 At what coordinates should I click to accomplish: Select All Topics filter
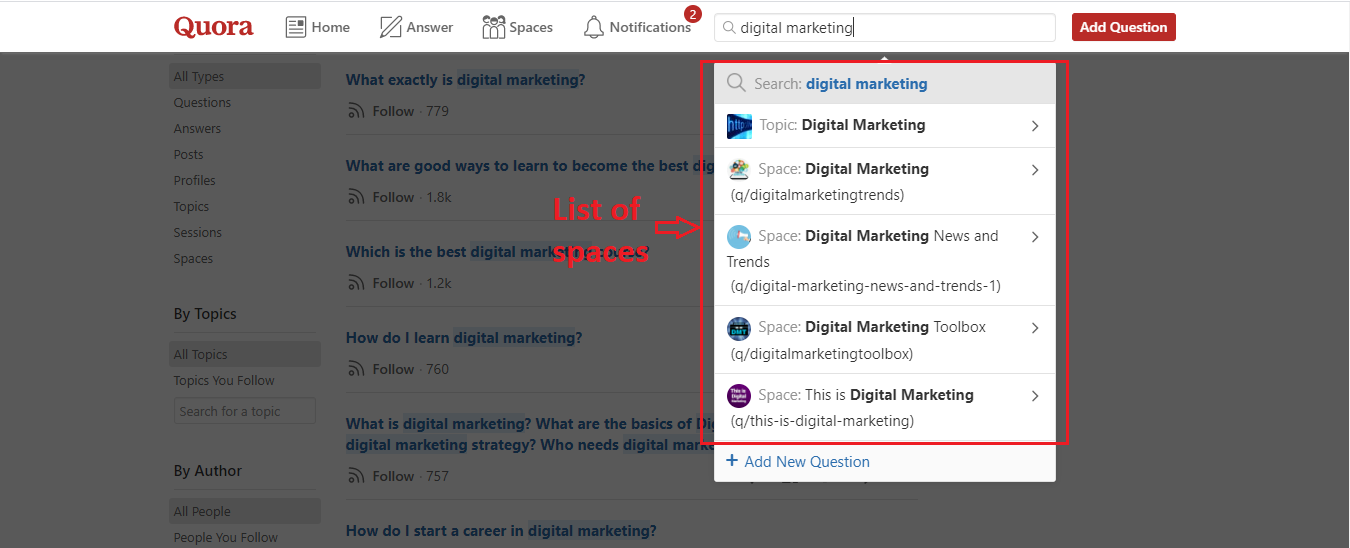[x=245, y=354]
